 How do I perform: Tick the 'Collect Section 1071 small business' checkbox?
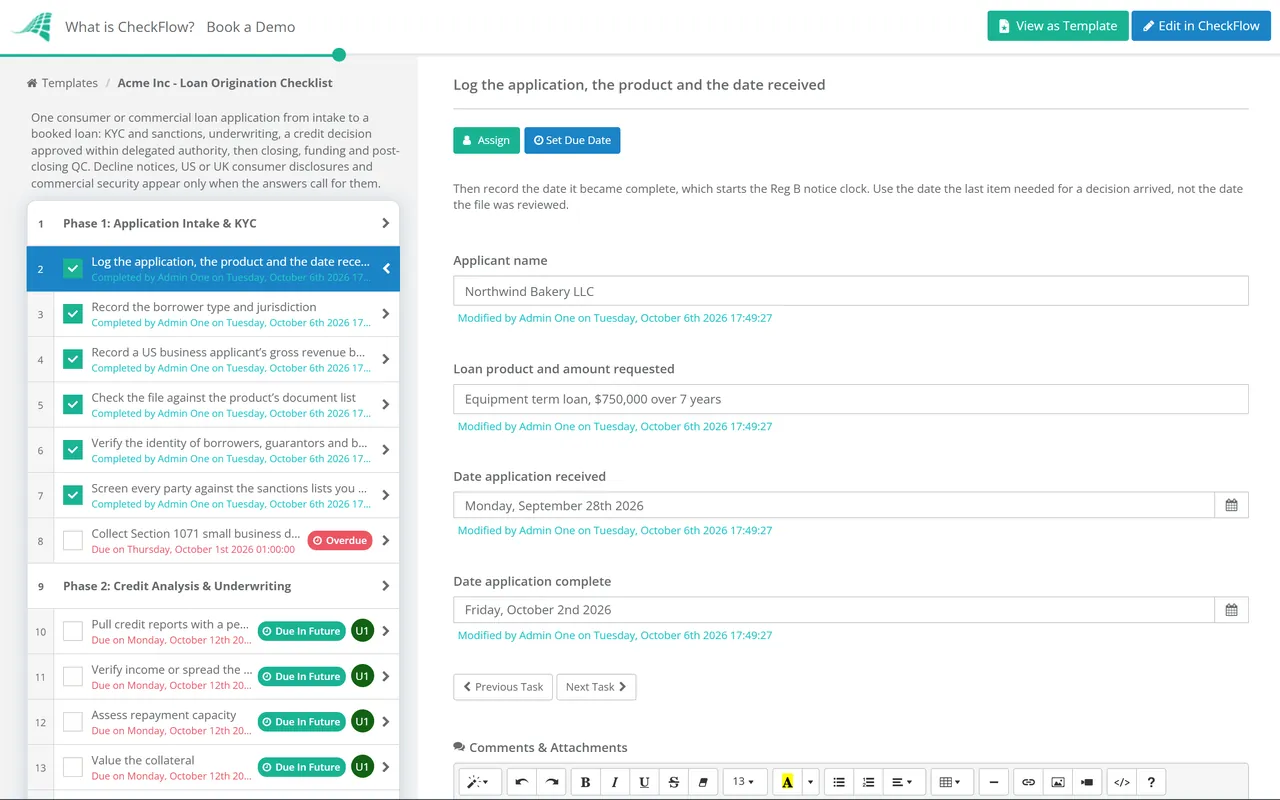[x=73, y=541]
